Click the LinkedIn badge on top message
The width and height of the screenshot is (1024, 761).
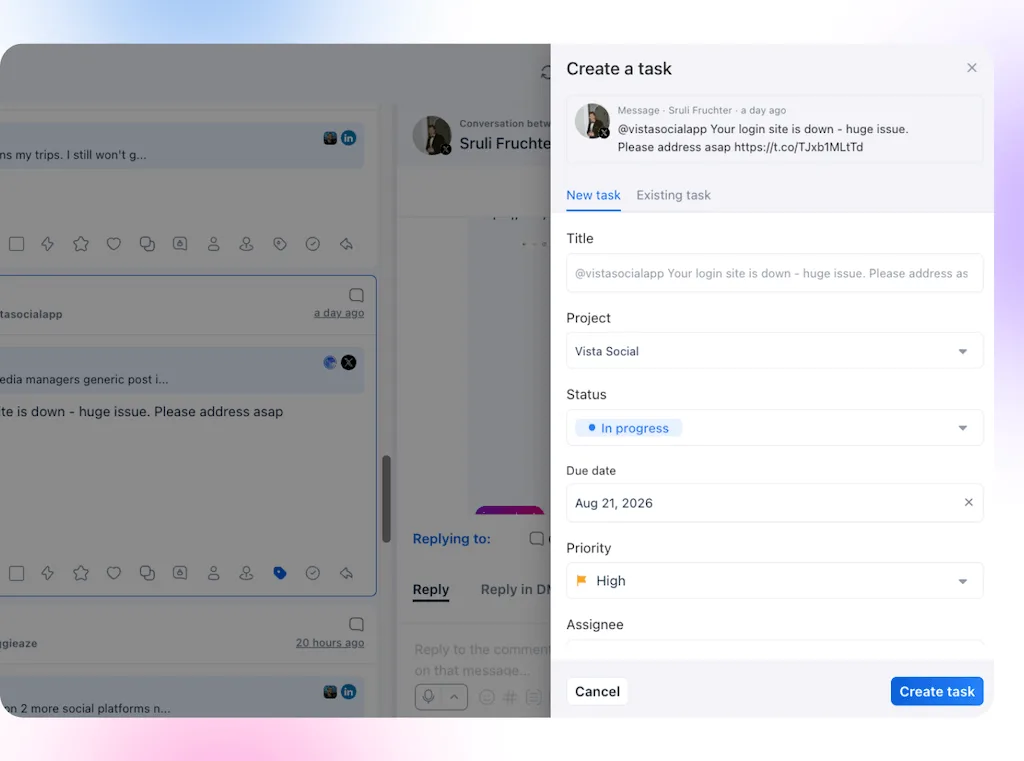click(349, 138)
